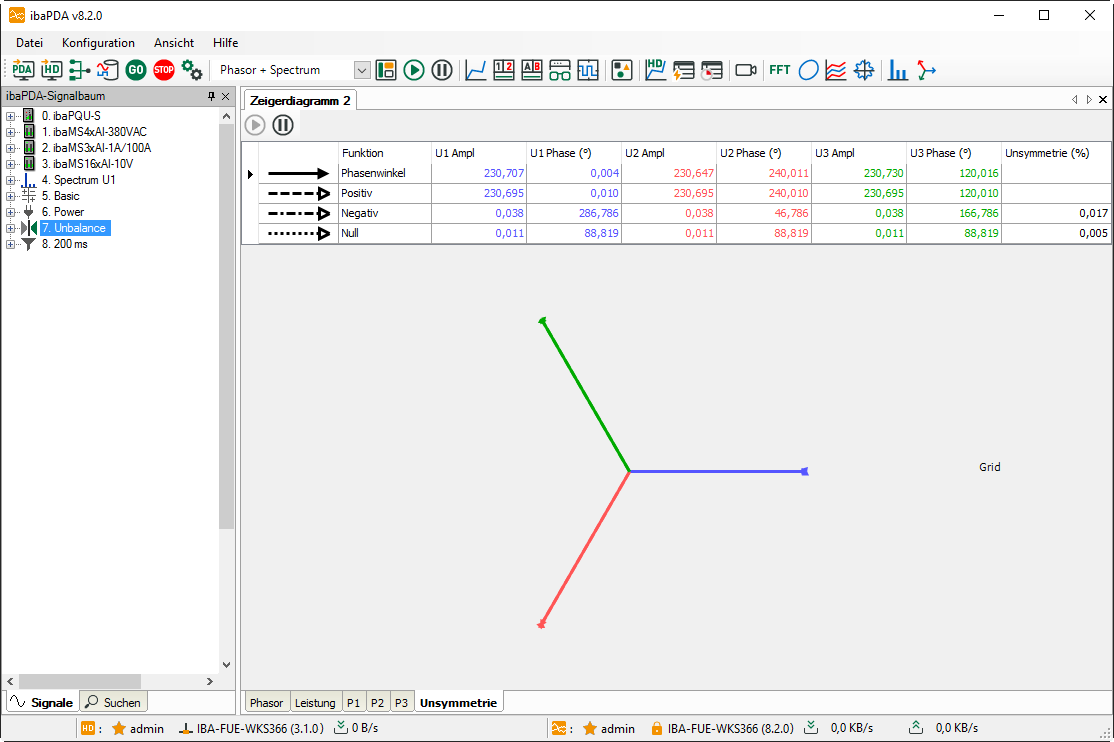
Task: Click the Unsymmetrie (%) column header
Action: click(1056, 153)
